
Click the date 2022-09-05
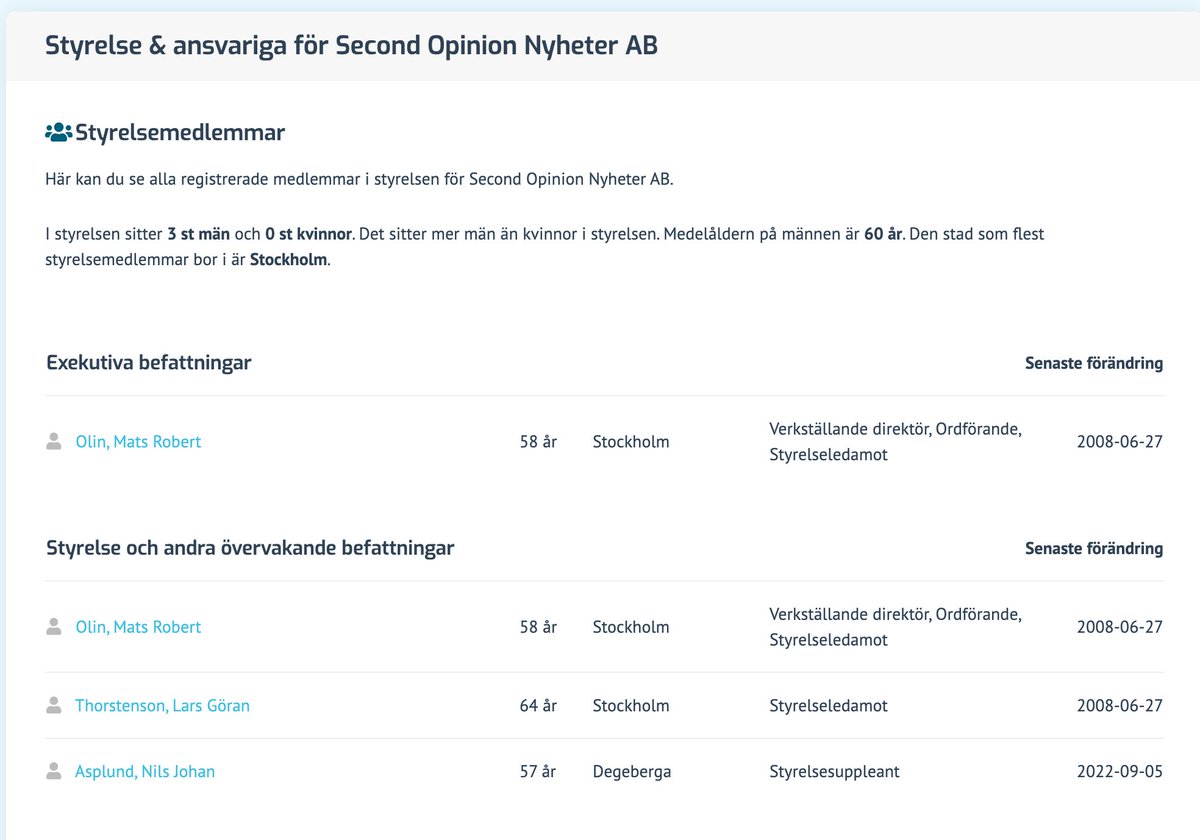[1120, 772]
